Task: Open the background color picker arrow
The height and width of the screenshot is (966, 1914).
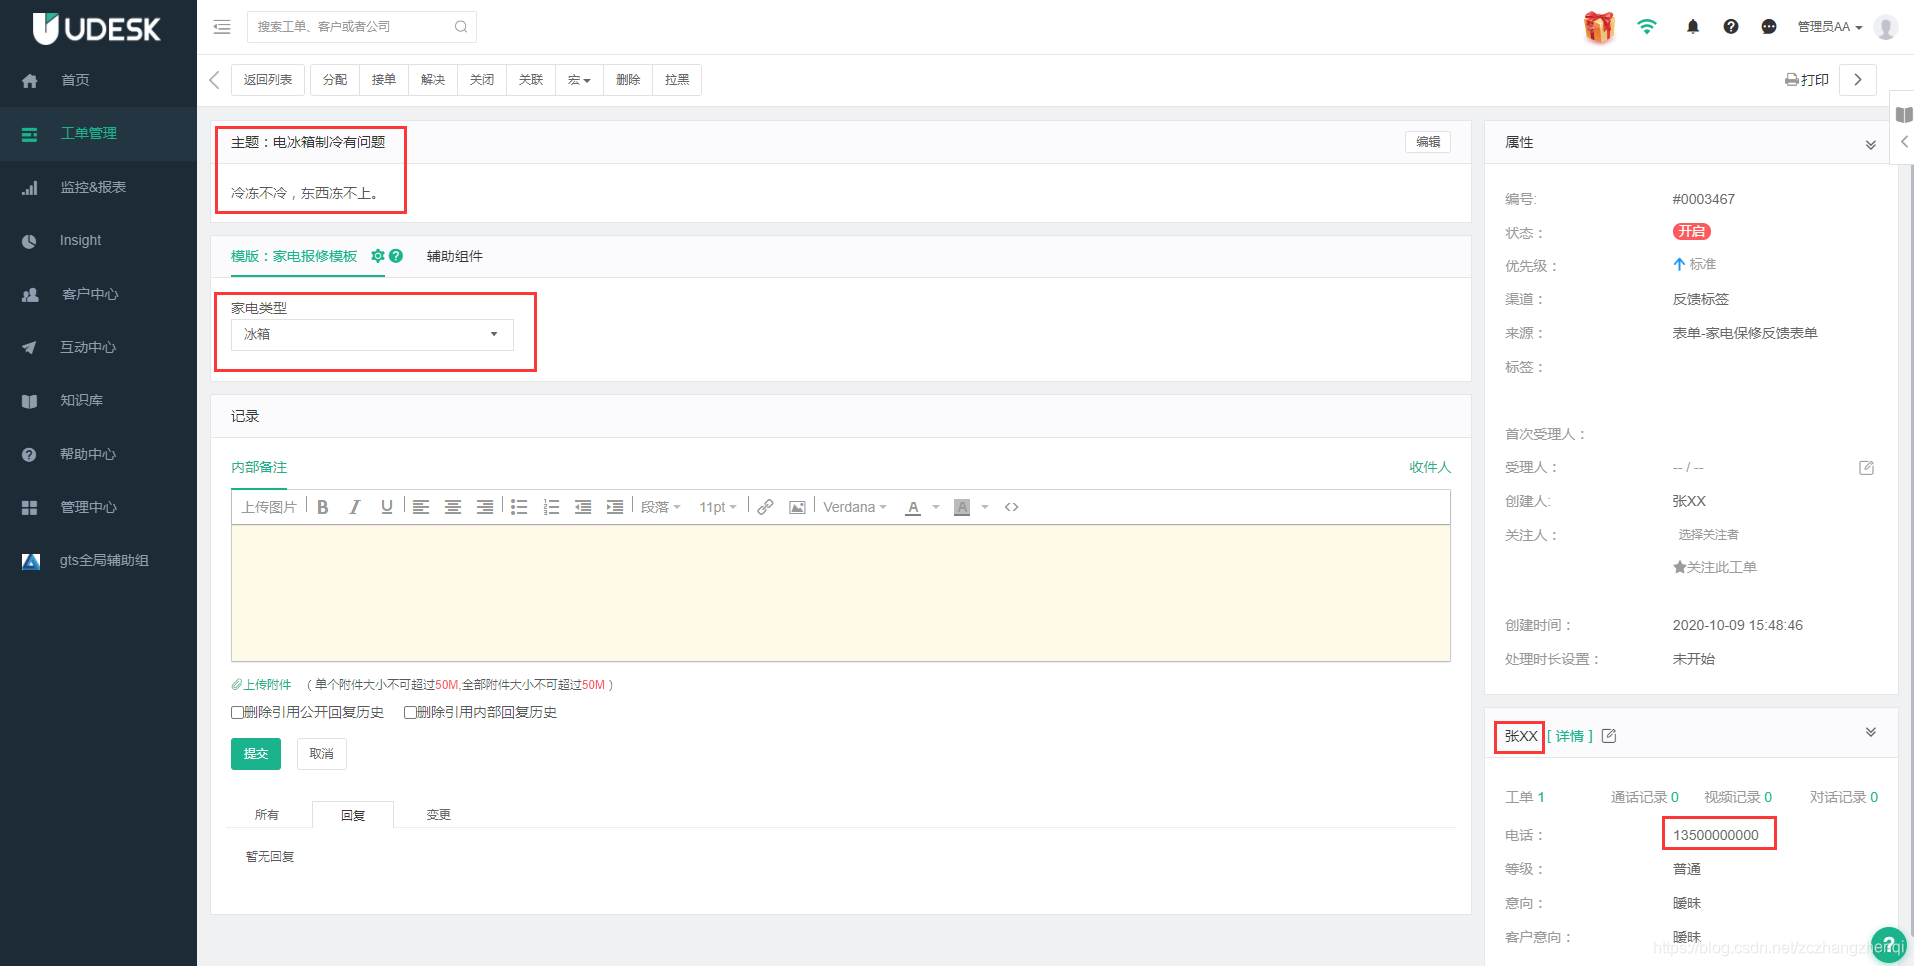Action: [985, 507]
